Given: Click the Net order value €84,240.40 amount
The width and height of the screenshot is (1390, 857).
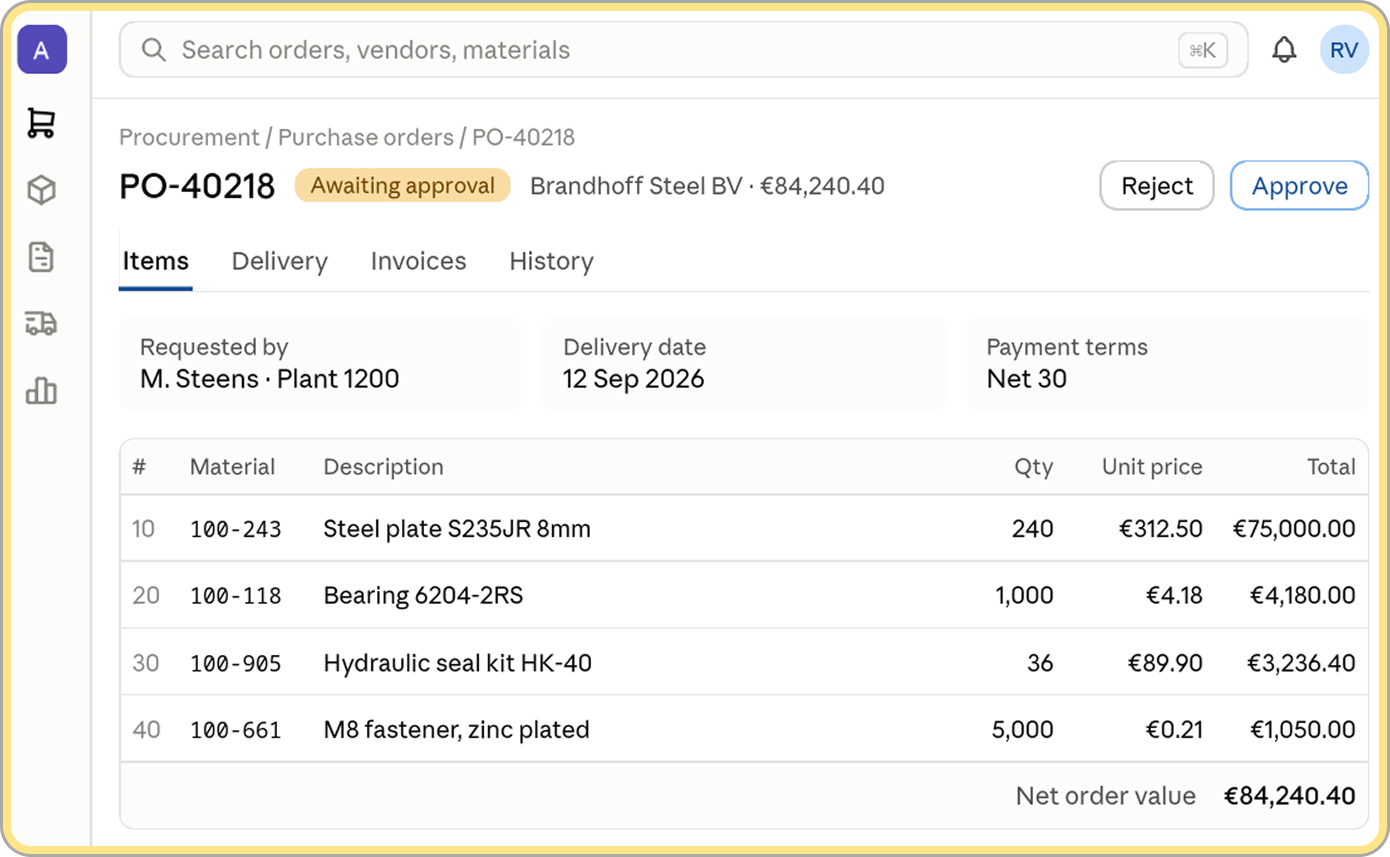Looking at the screenshot, I should click(x=1290, y=796).
